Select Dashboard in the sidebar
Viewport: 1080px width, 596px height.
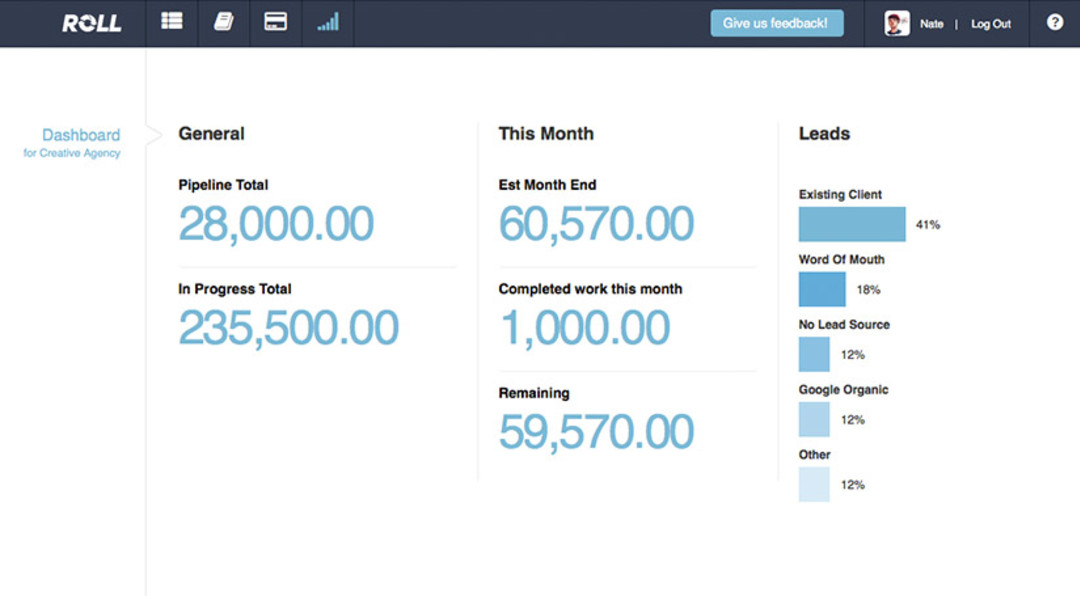coord(81,135)
